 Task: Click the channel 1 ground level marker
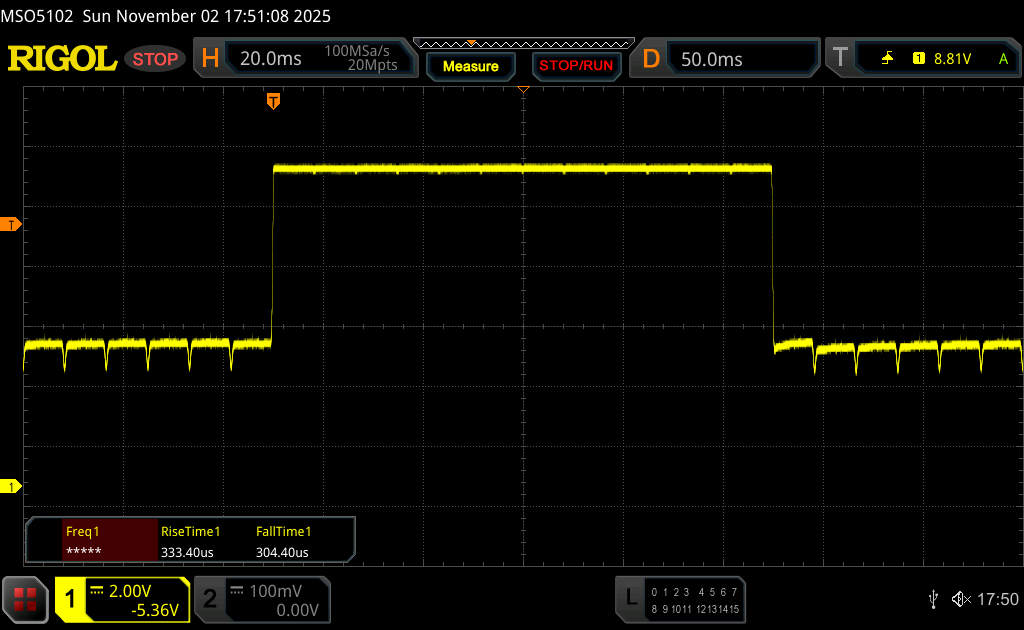12,487
